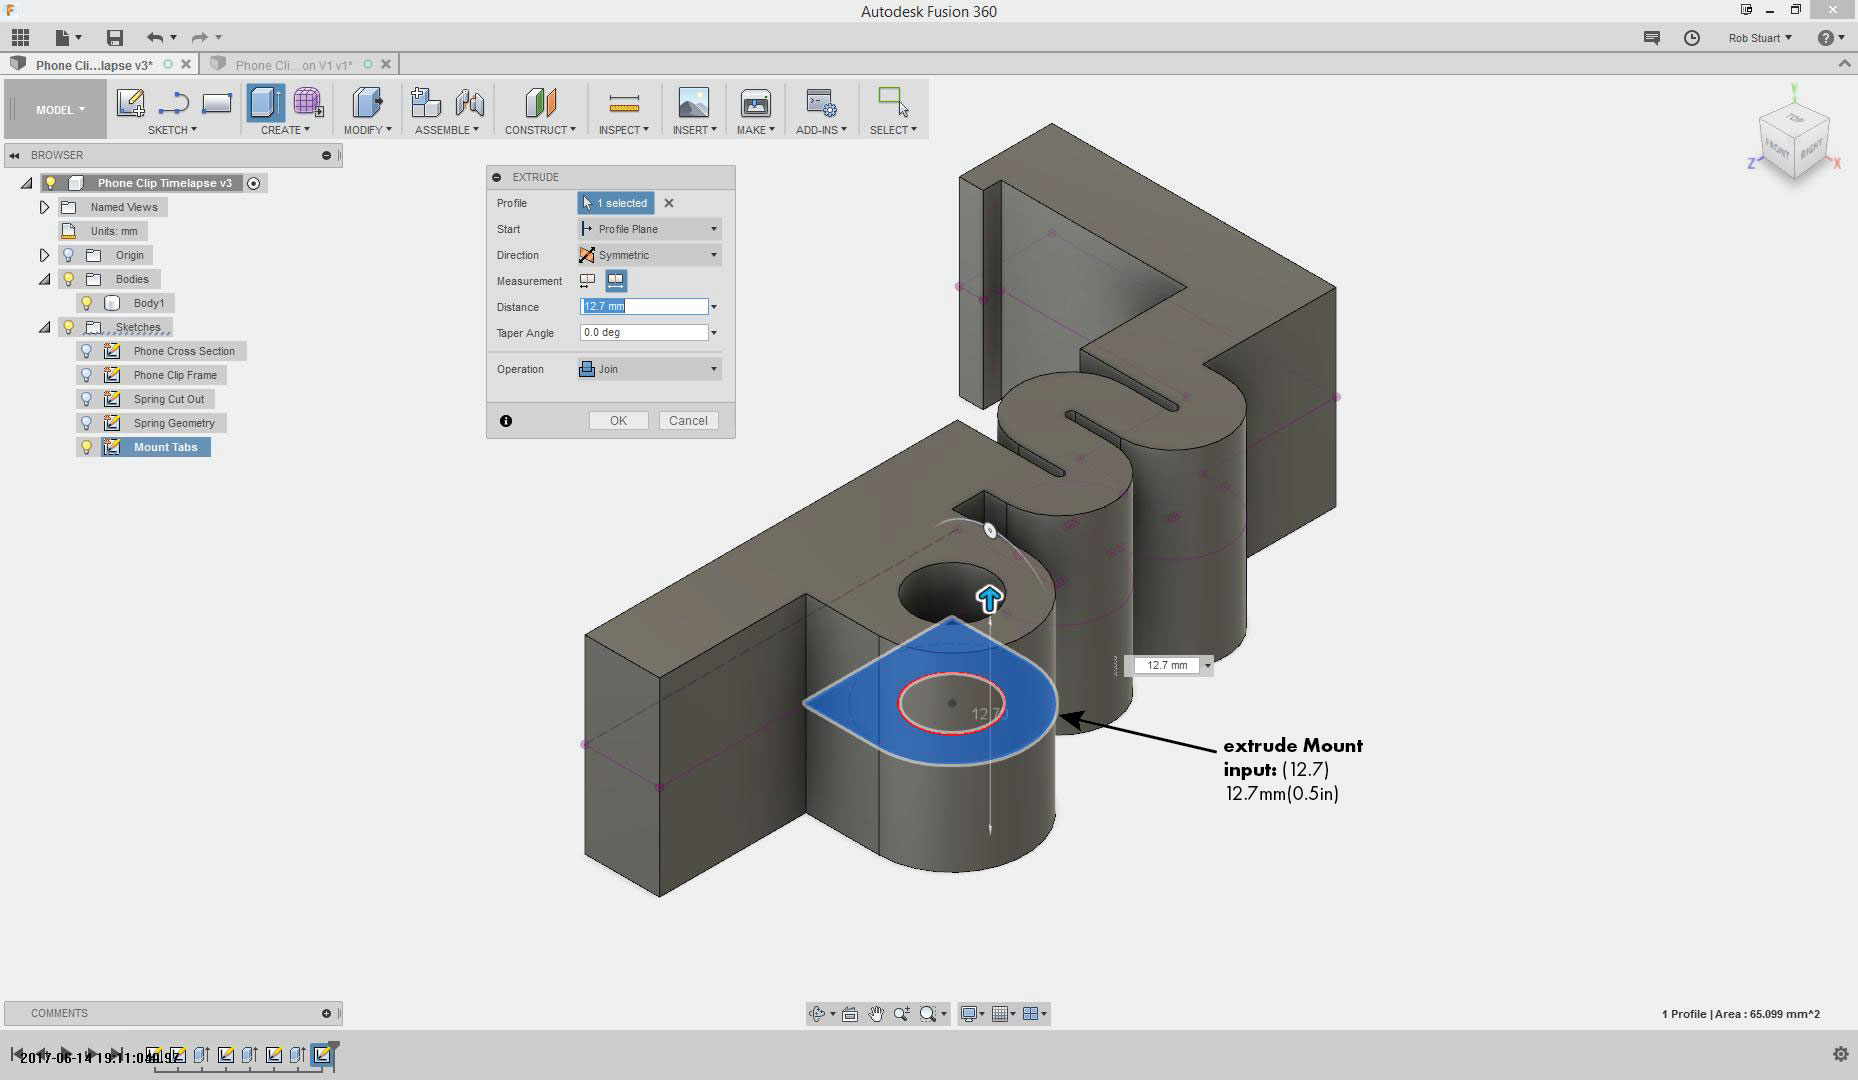Toggle visibility of Mount Tabs sketch
The image size is (1858, 1080).
tap(86, 447)
